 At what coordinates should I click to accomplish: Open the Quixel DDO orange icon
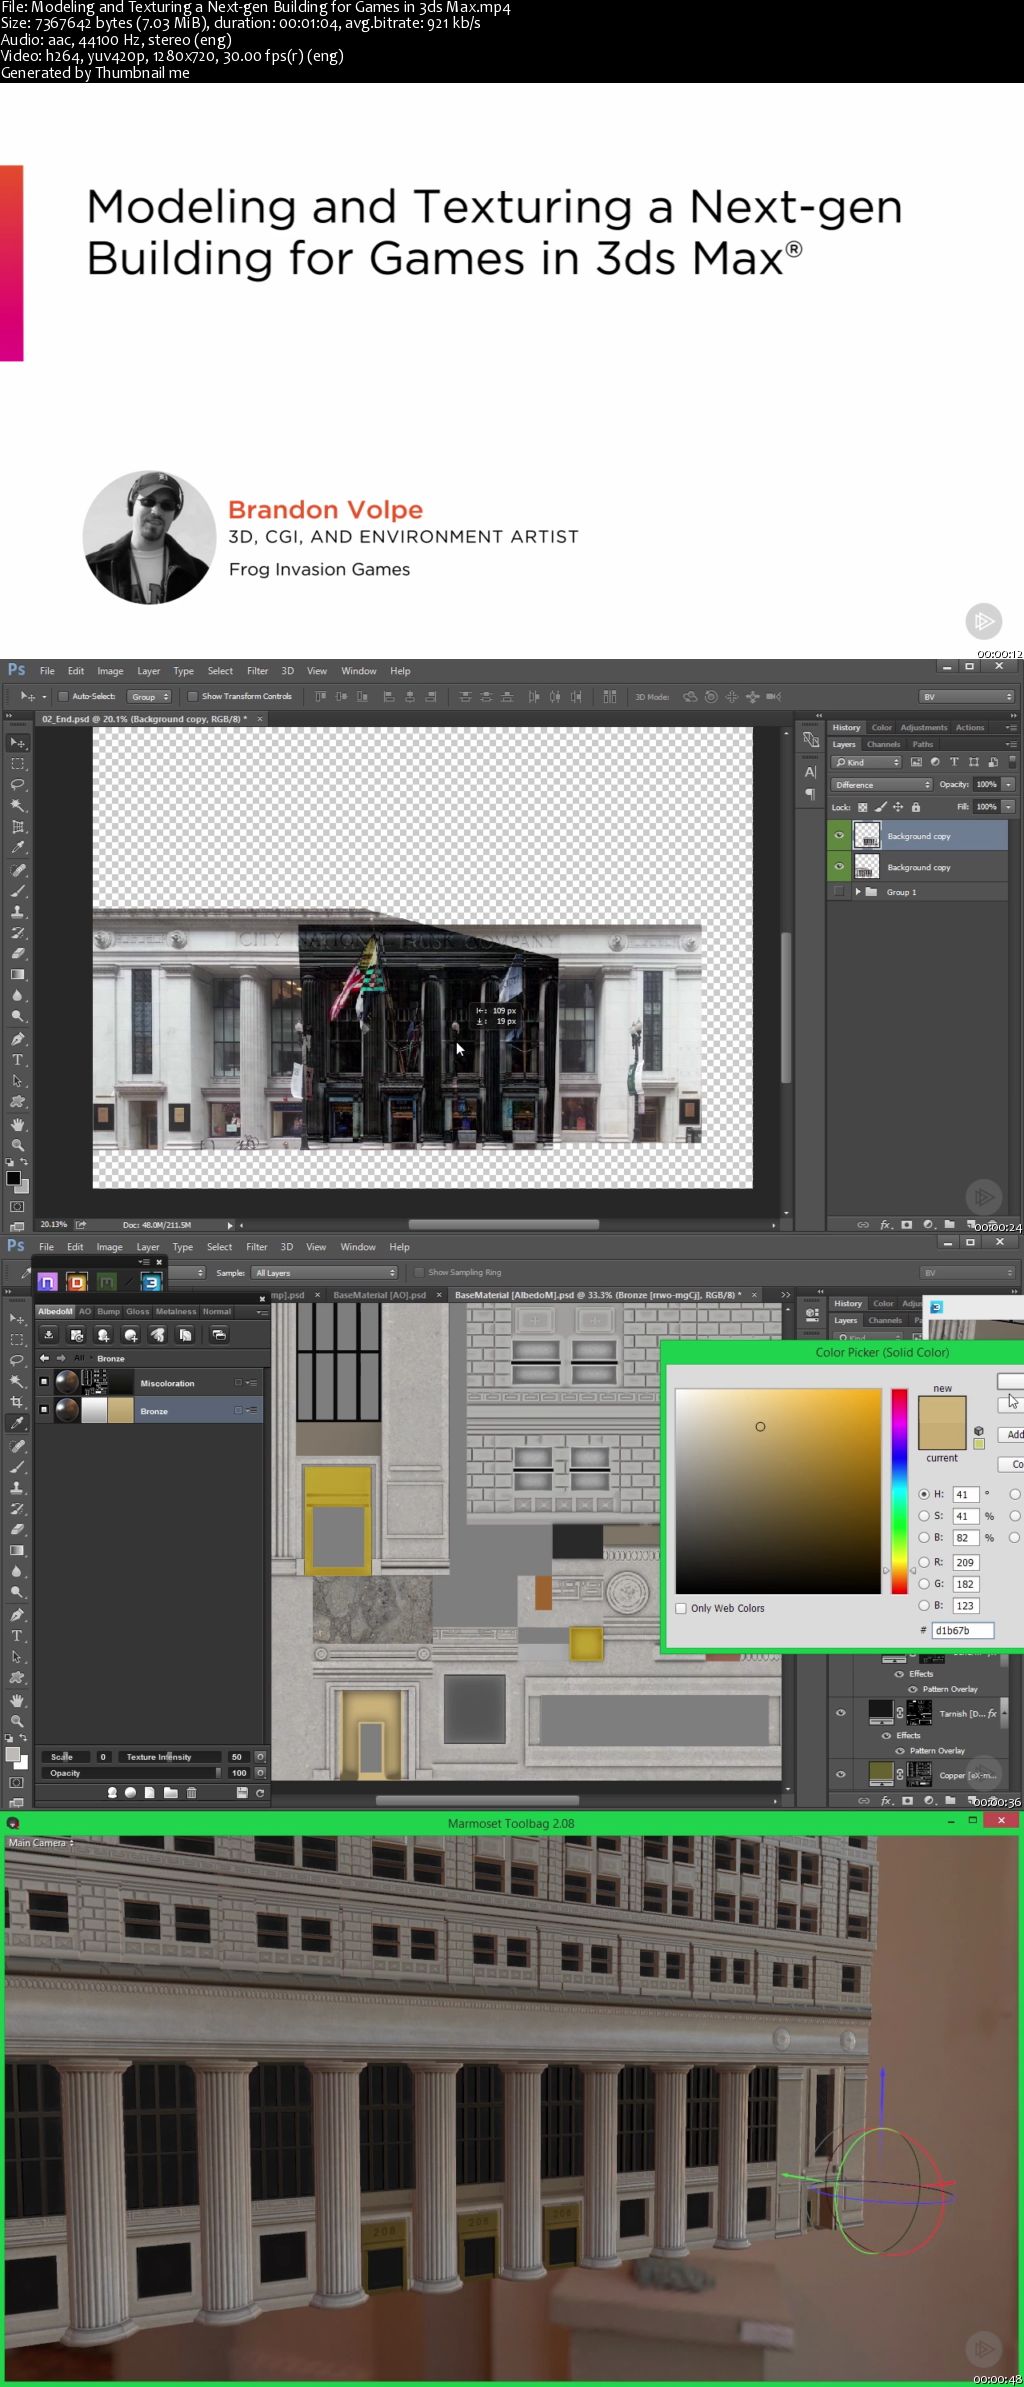pos(77,1282)
